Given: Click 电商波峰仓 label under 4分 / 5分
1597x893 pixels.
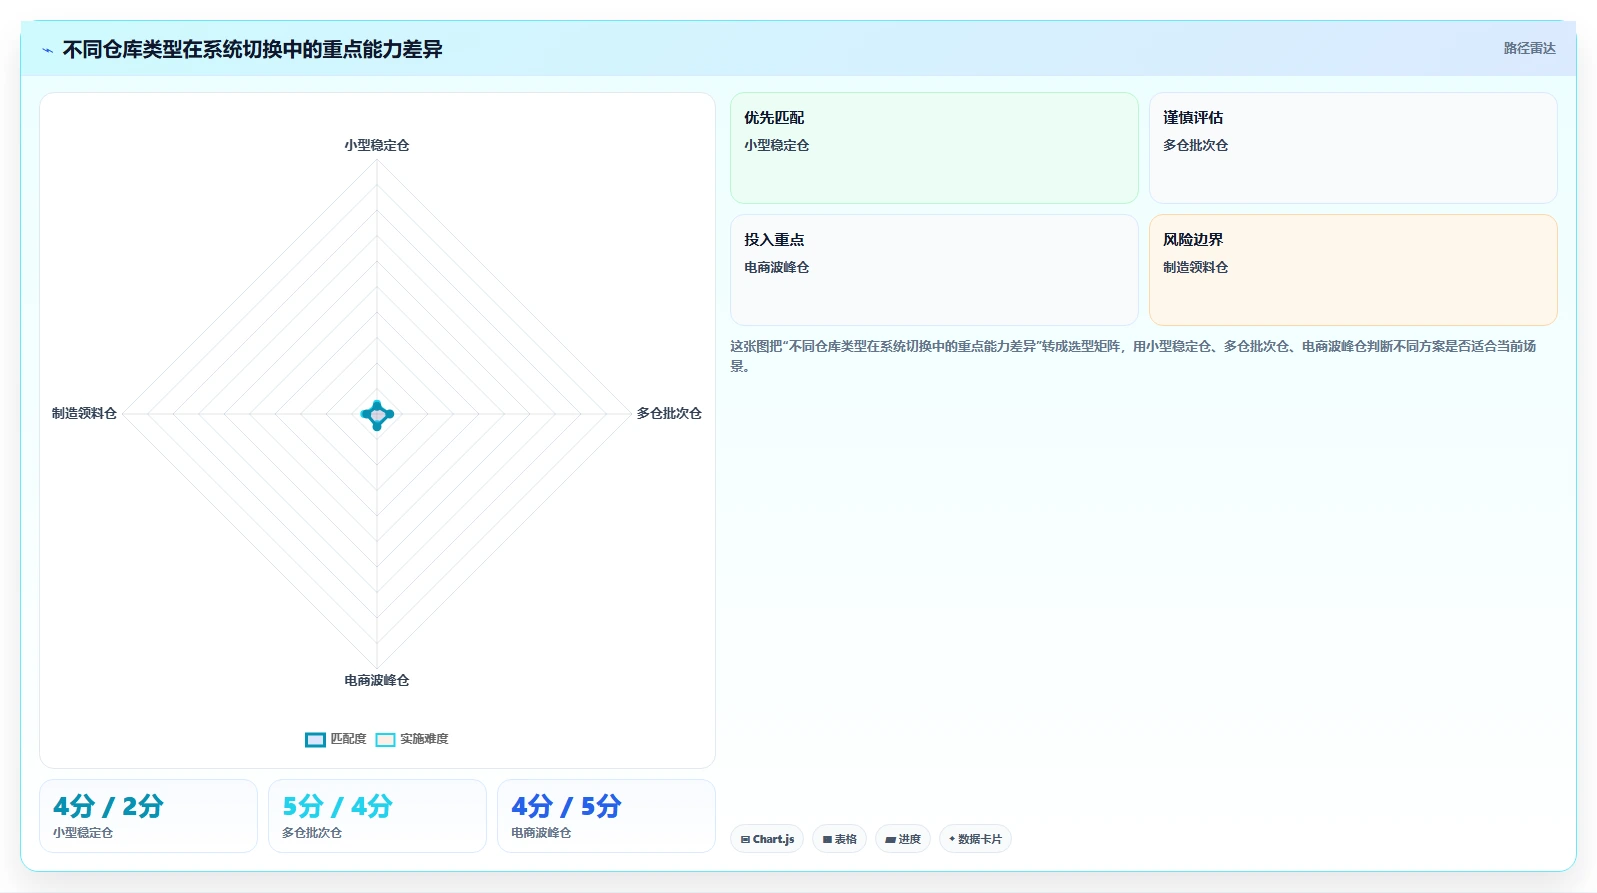Looking at the screenshot, I should click(541, 832).
